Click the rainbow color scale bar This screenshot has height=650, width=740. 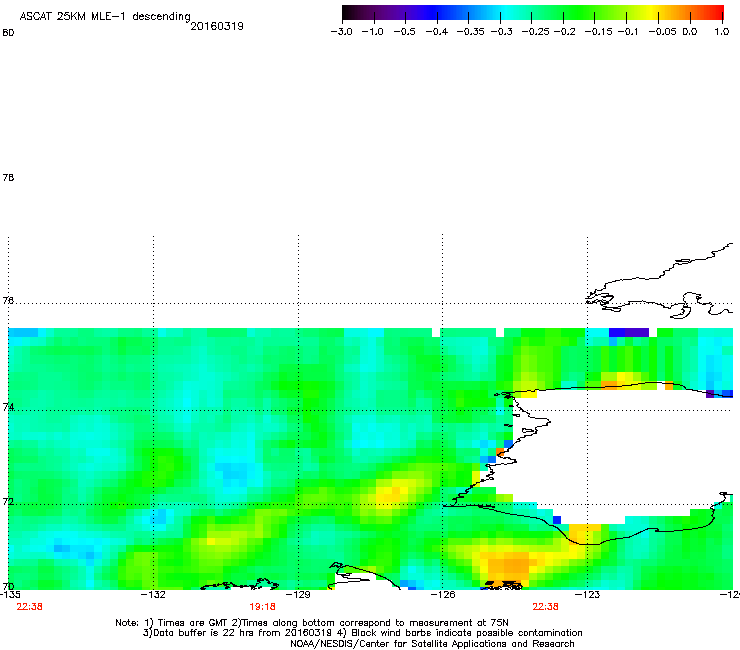pos(533,13)
